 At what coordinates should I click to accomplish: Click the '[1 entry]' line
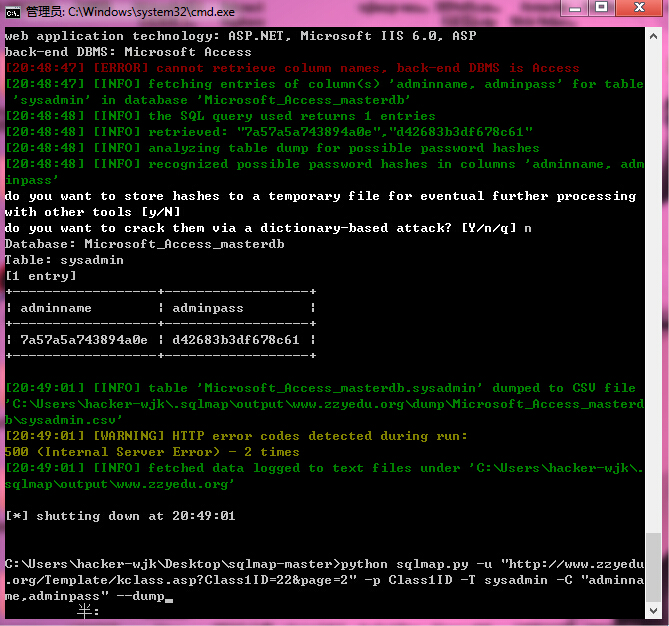[x=41, y=276]
